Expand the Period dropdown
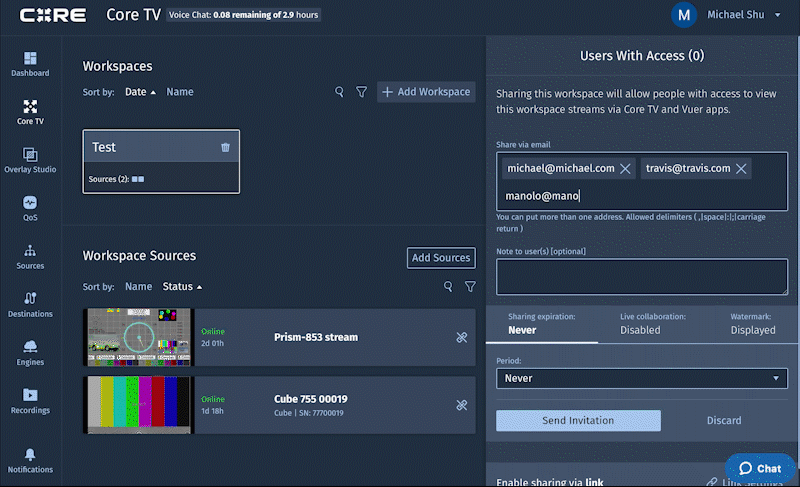Screen dimensions: 800x487 pyautogui.click(x=641, y=378)
